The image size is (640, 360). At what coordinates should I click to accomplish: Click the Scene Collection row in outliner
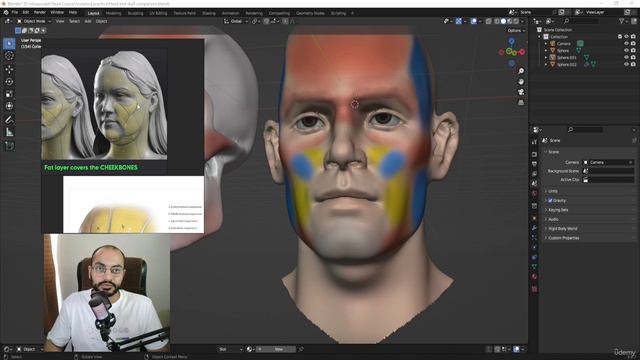pyautogui.click(x=558, y=30)
